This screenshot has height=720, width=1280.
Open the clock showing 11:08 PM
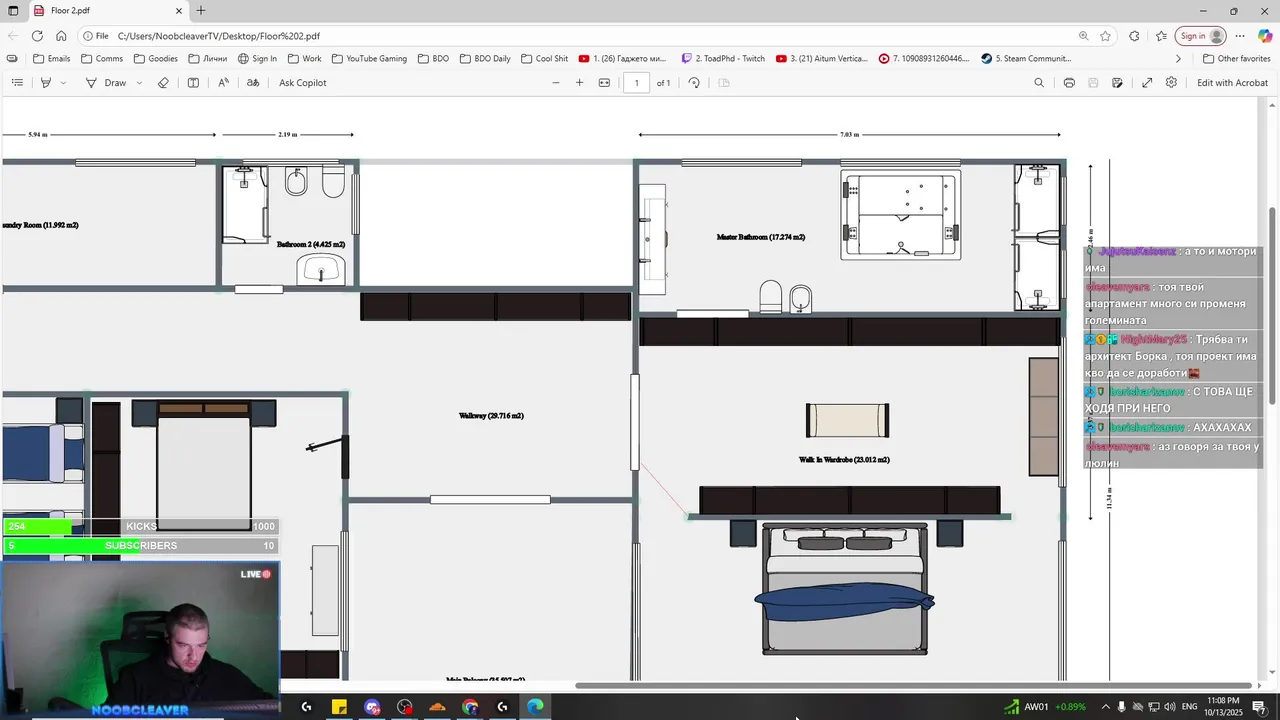tap(1223, 706)
